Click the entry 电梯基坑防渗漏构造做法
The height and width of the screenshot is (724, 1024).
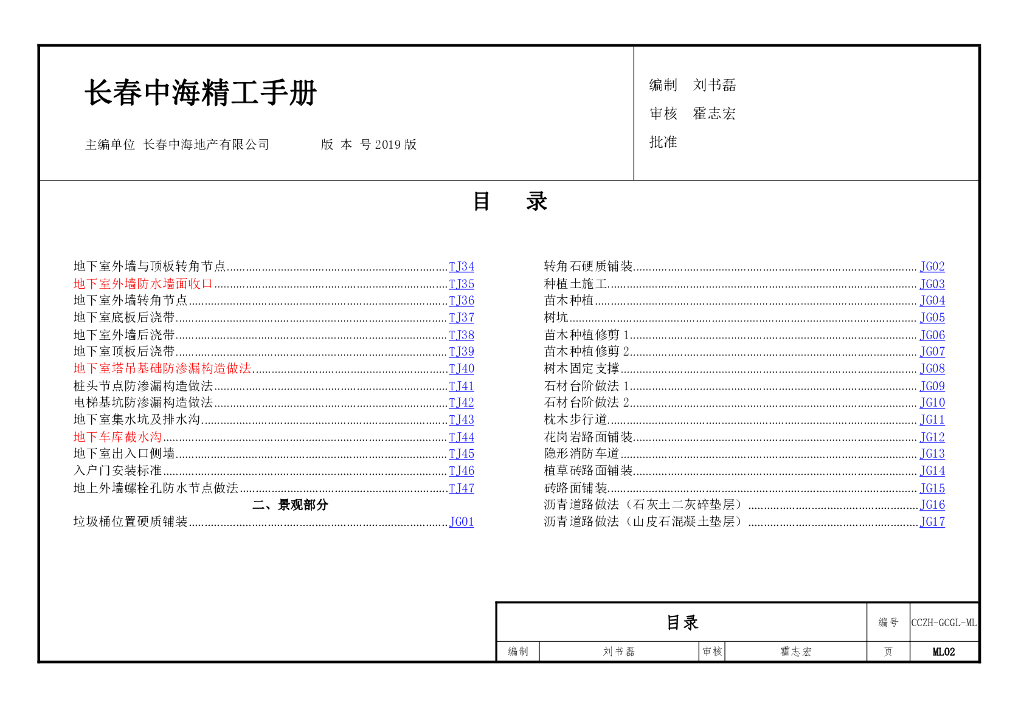point(143,403)
